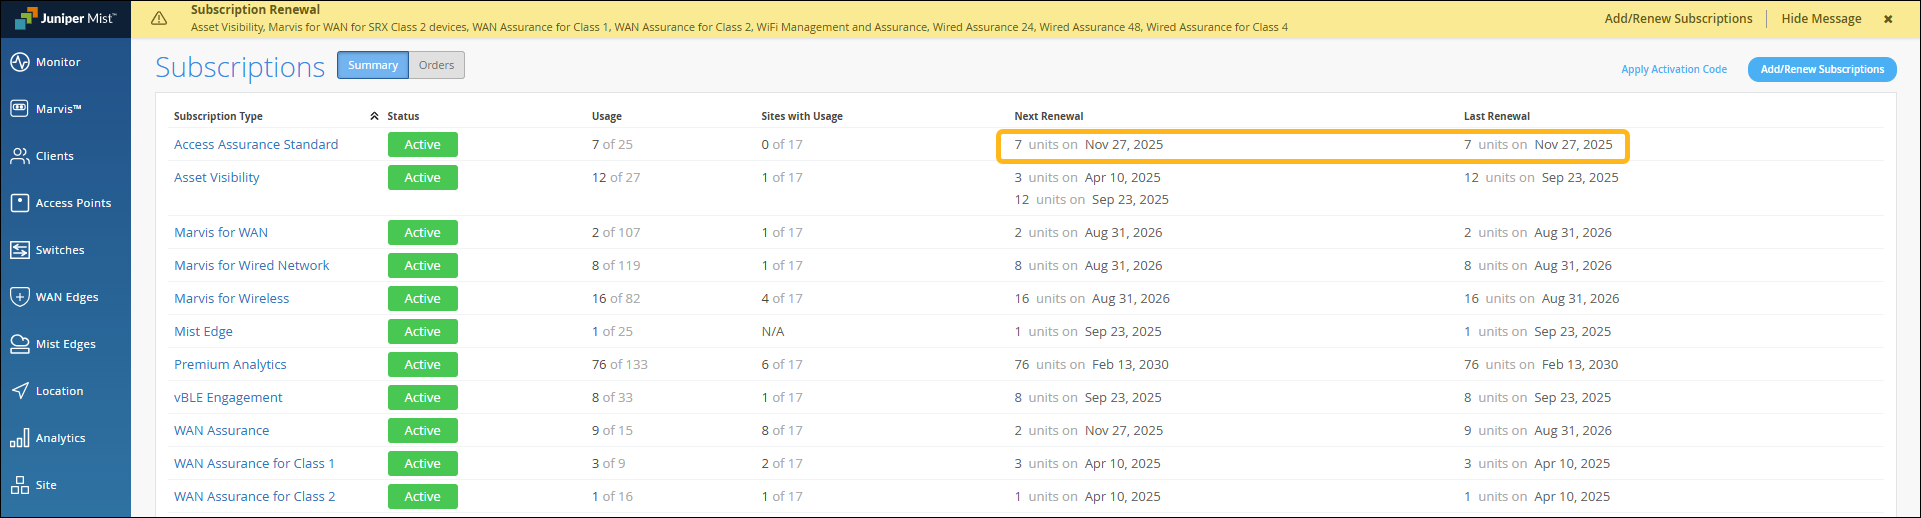Select the Summary tab
Screen dimensions: 1921x518
click(373, 65)
